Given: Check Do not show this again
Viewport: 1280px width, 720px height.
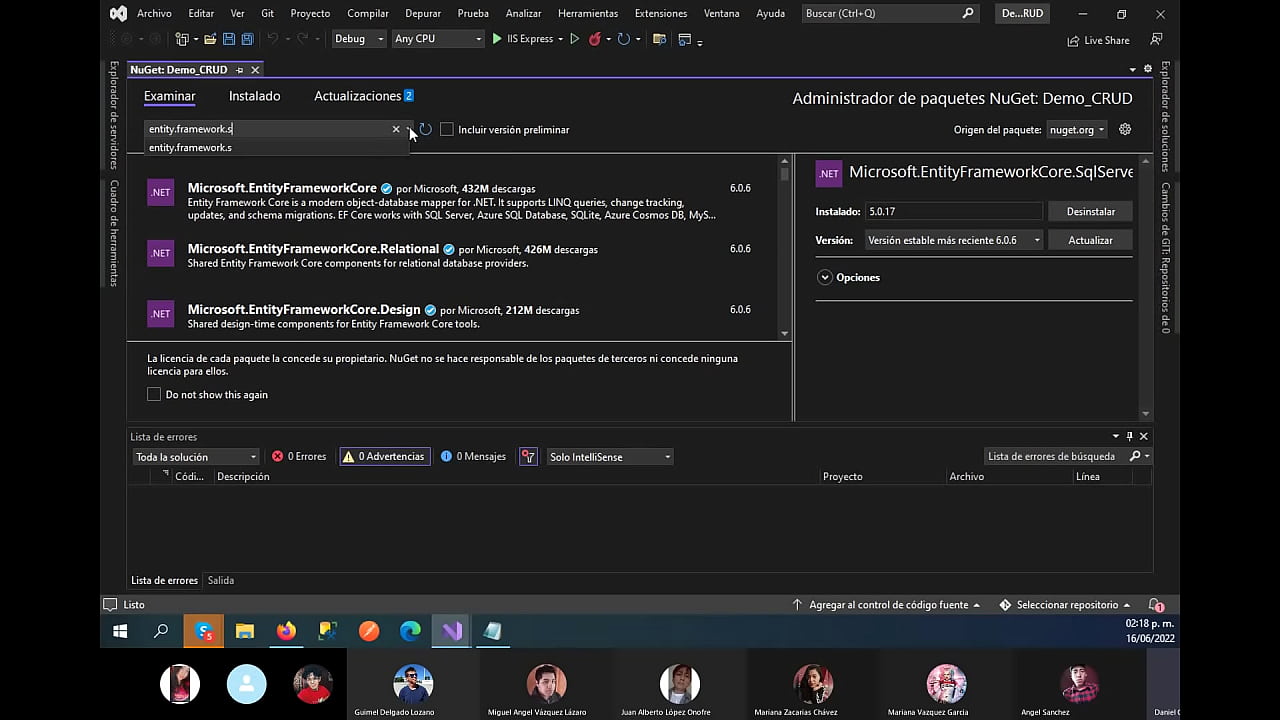Looking at the screenshot, I should click(x=154, y=394).
